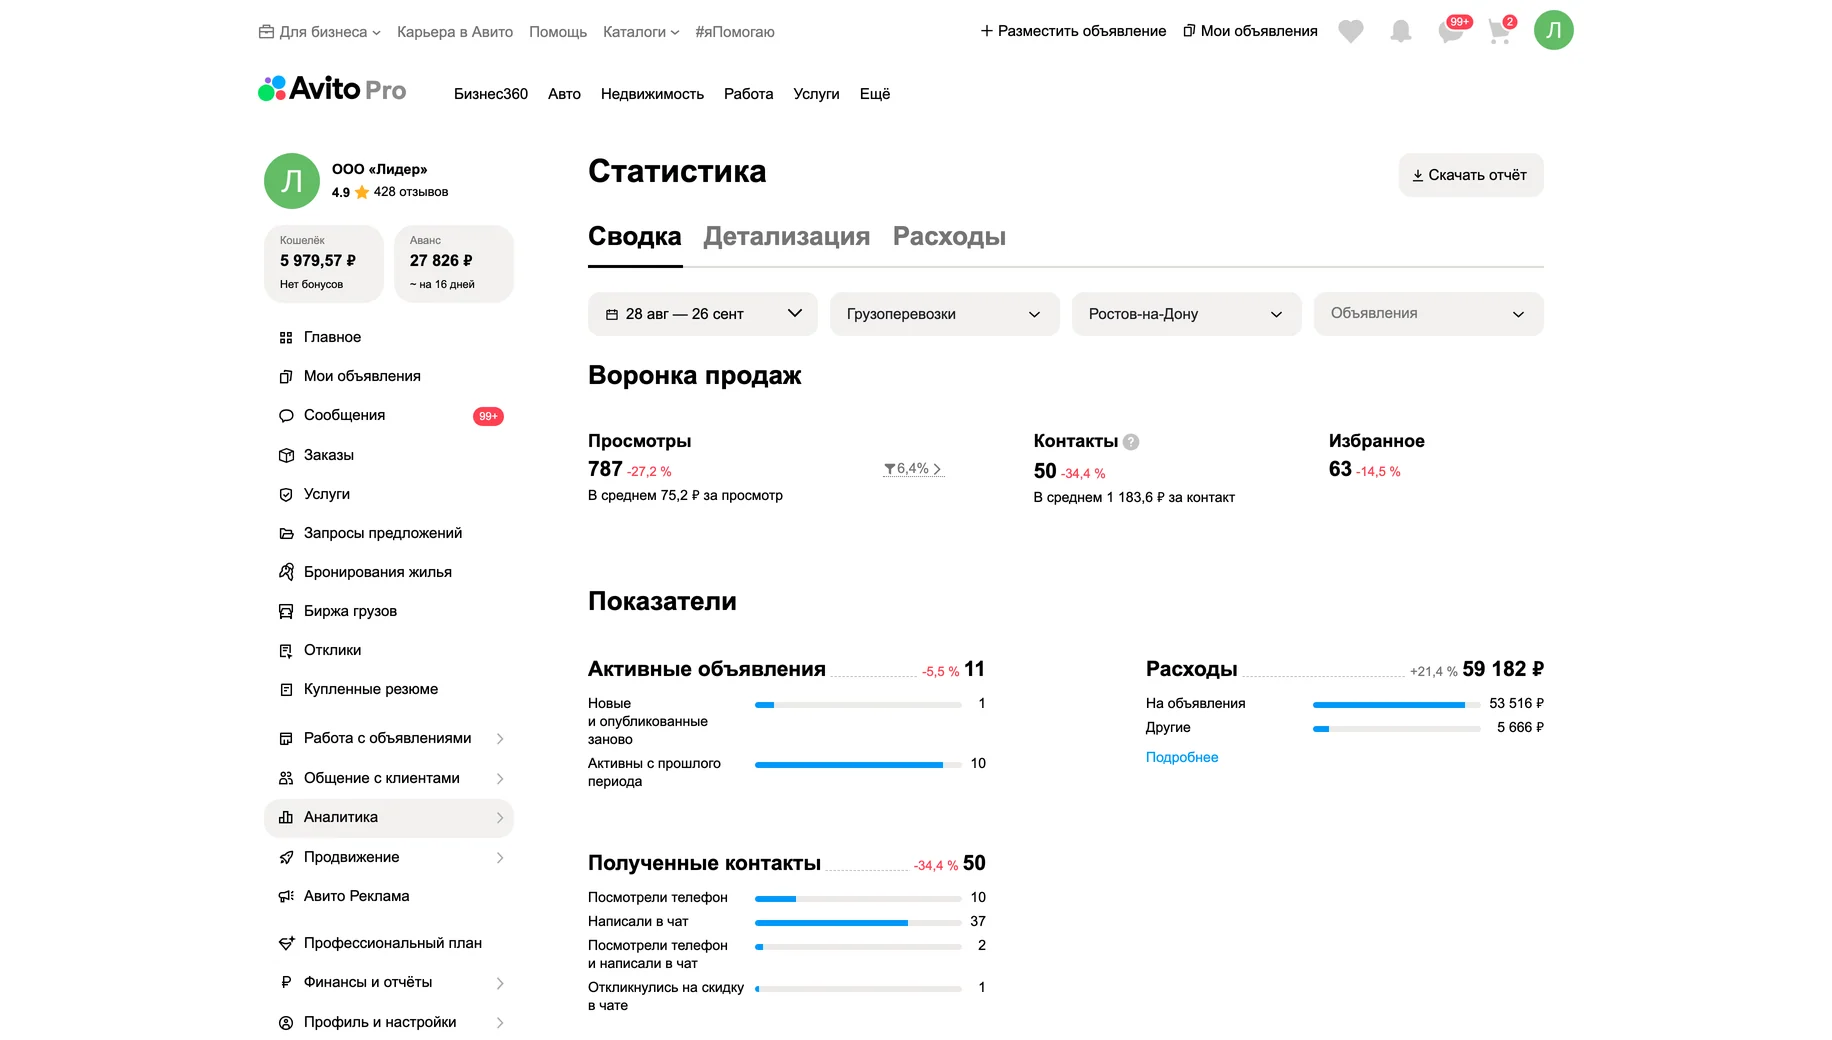Click Профиль и настройки user icon

(x=286, y=1023)
